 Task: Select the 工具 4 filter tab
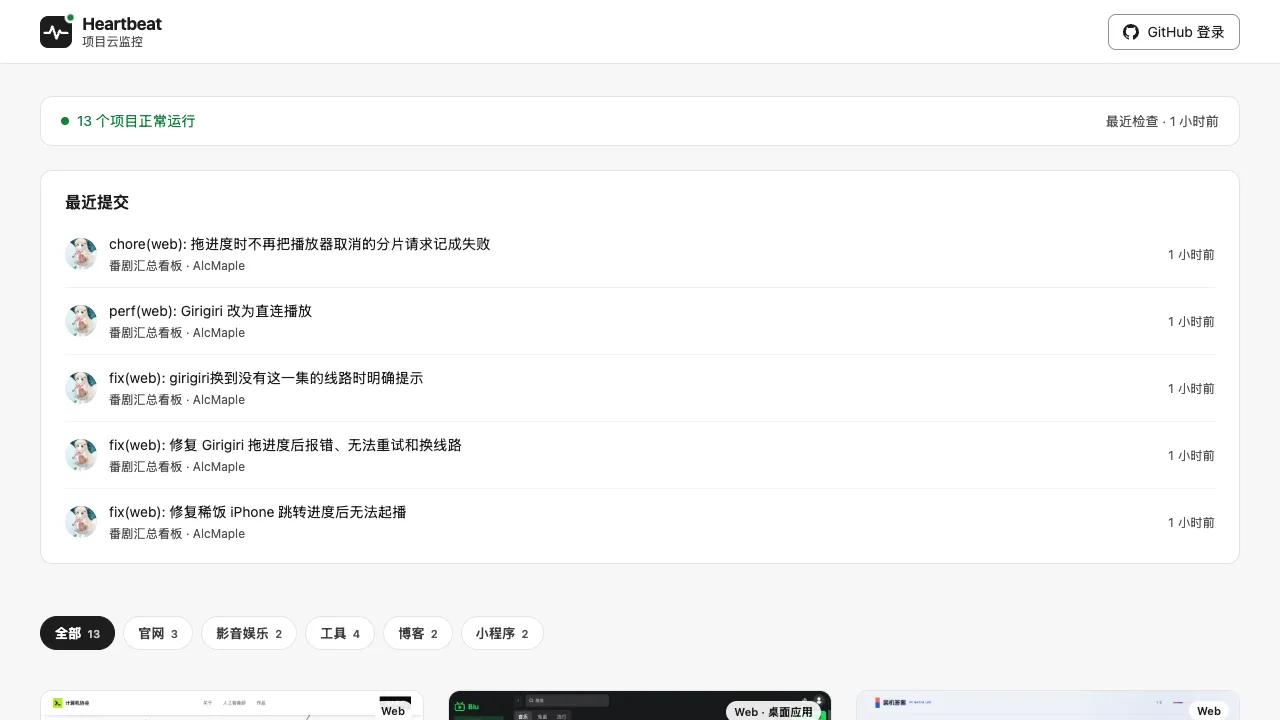(x=340, y=633)
